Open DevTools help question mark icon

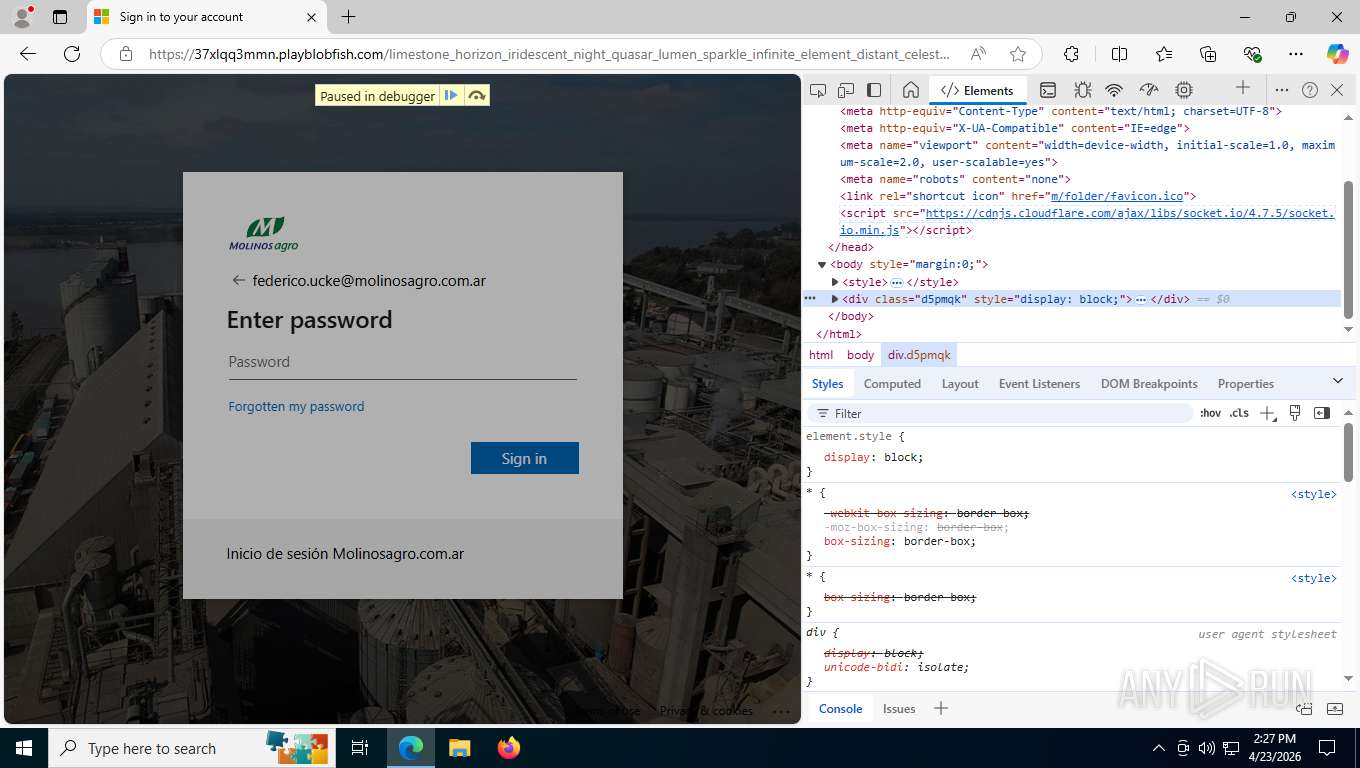pos(1310,90)
